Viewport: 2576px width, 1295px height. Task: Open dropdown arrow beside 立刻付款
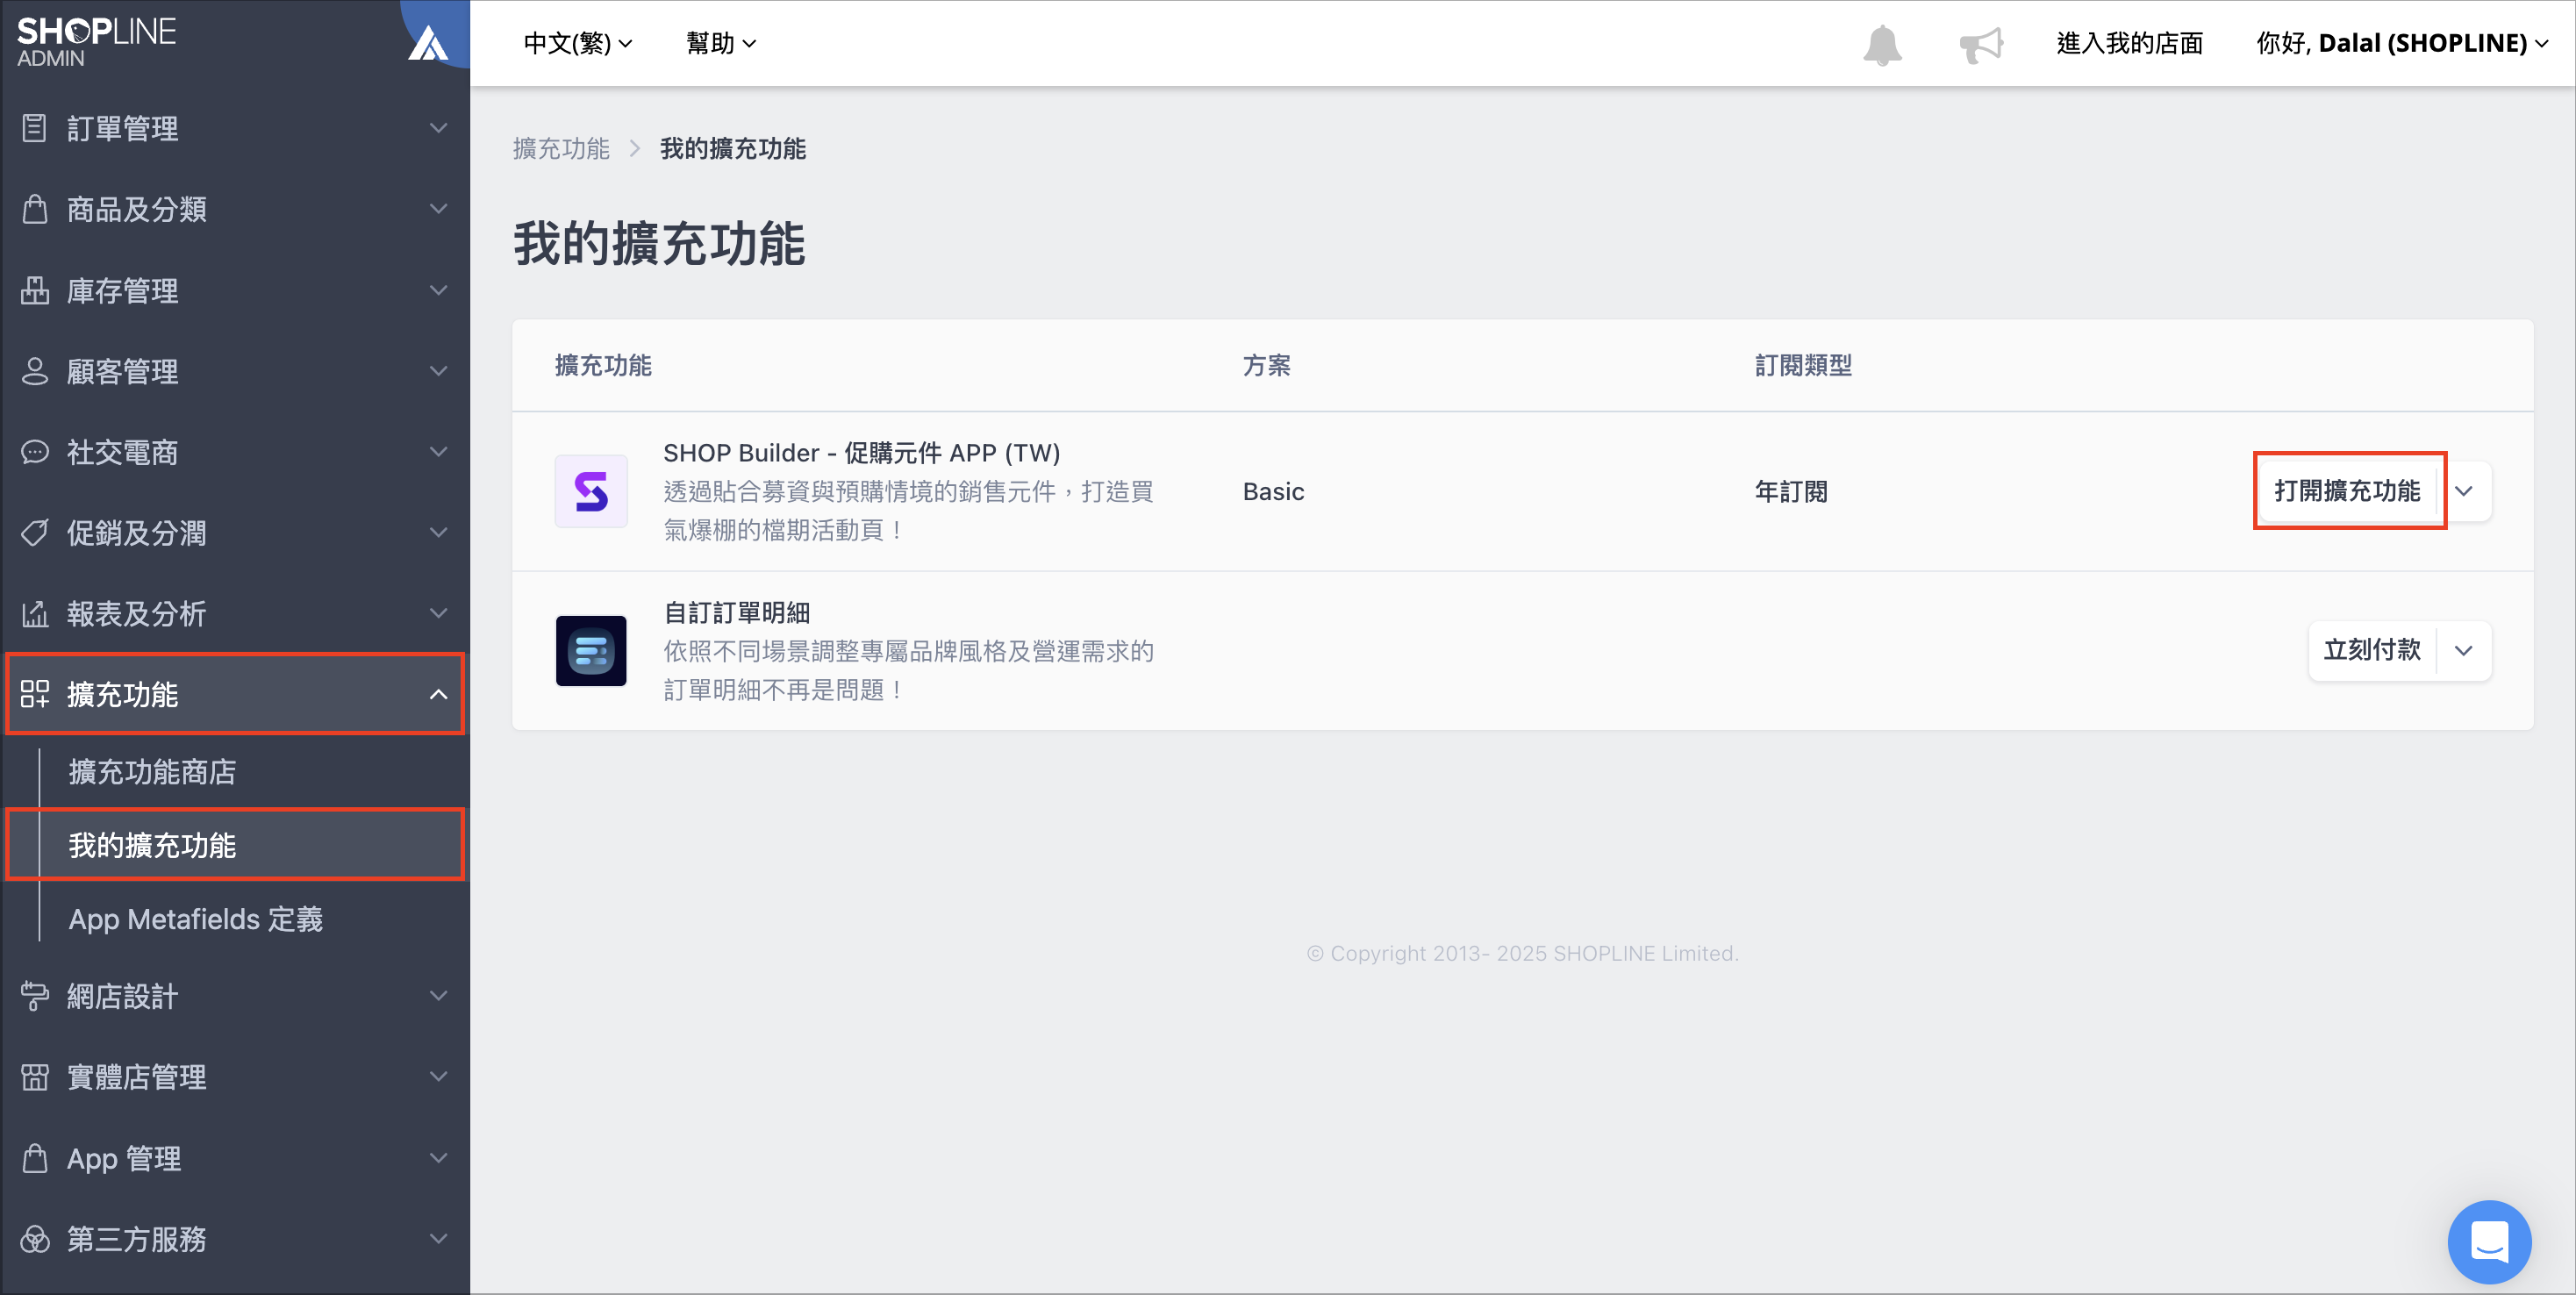[2463, 651]
